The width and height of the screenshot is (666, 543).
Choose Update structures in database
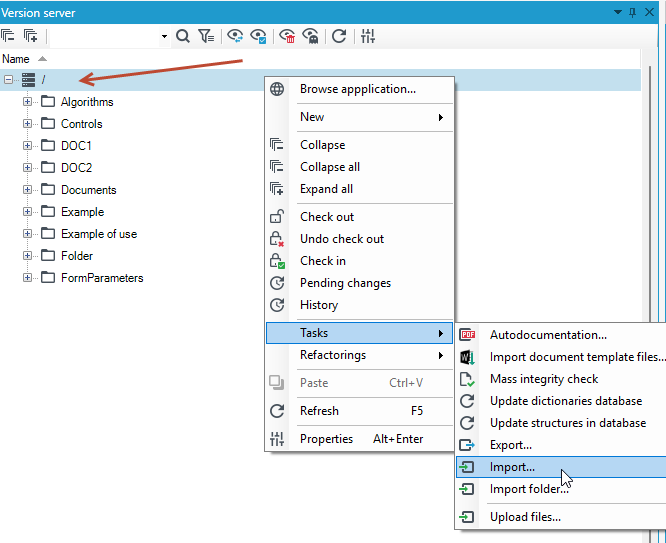[561, 423]
